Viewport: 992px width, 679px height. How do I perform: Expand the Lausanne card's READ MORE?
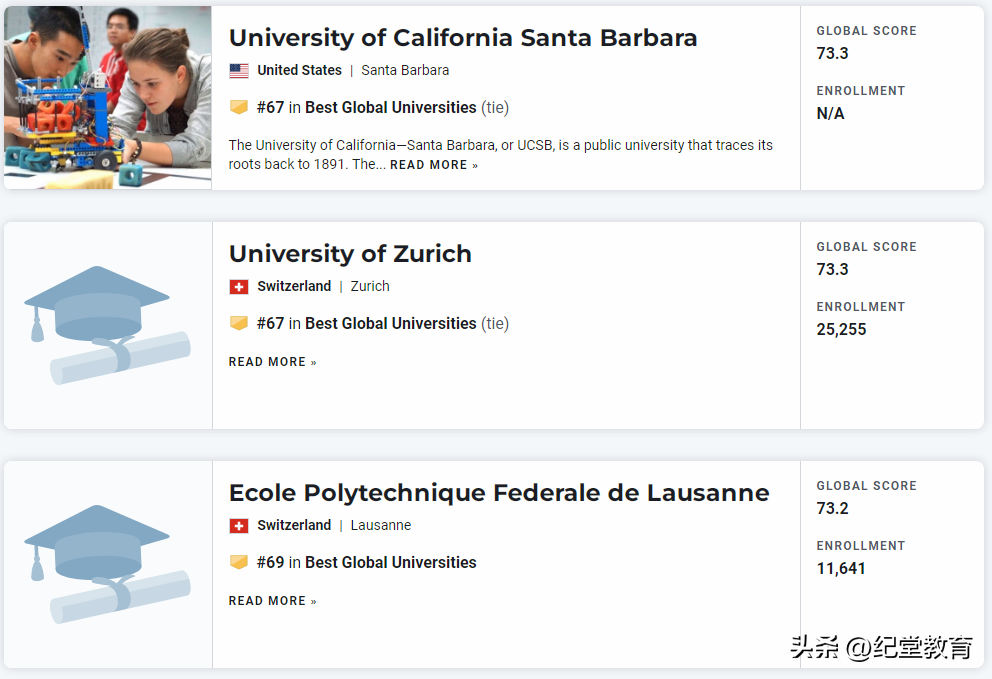272,601
